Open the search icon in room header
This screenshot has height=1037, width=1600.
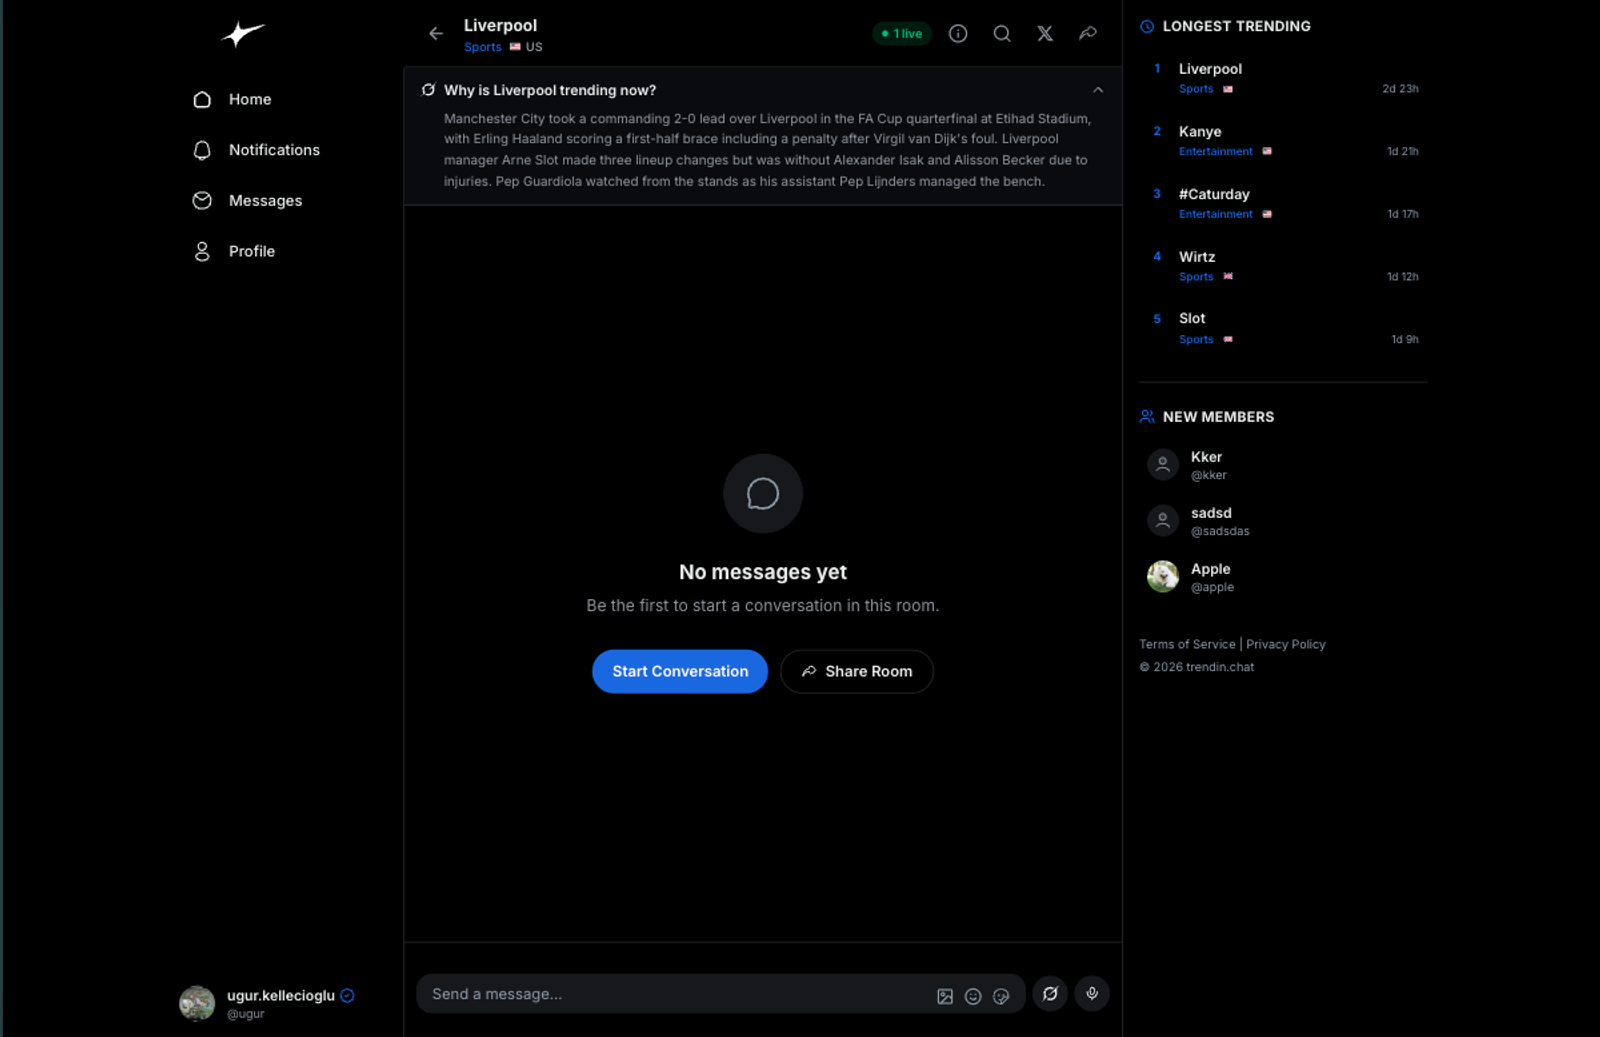[1002, 34]
